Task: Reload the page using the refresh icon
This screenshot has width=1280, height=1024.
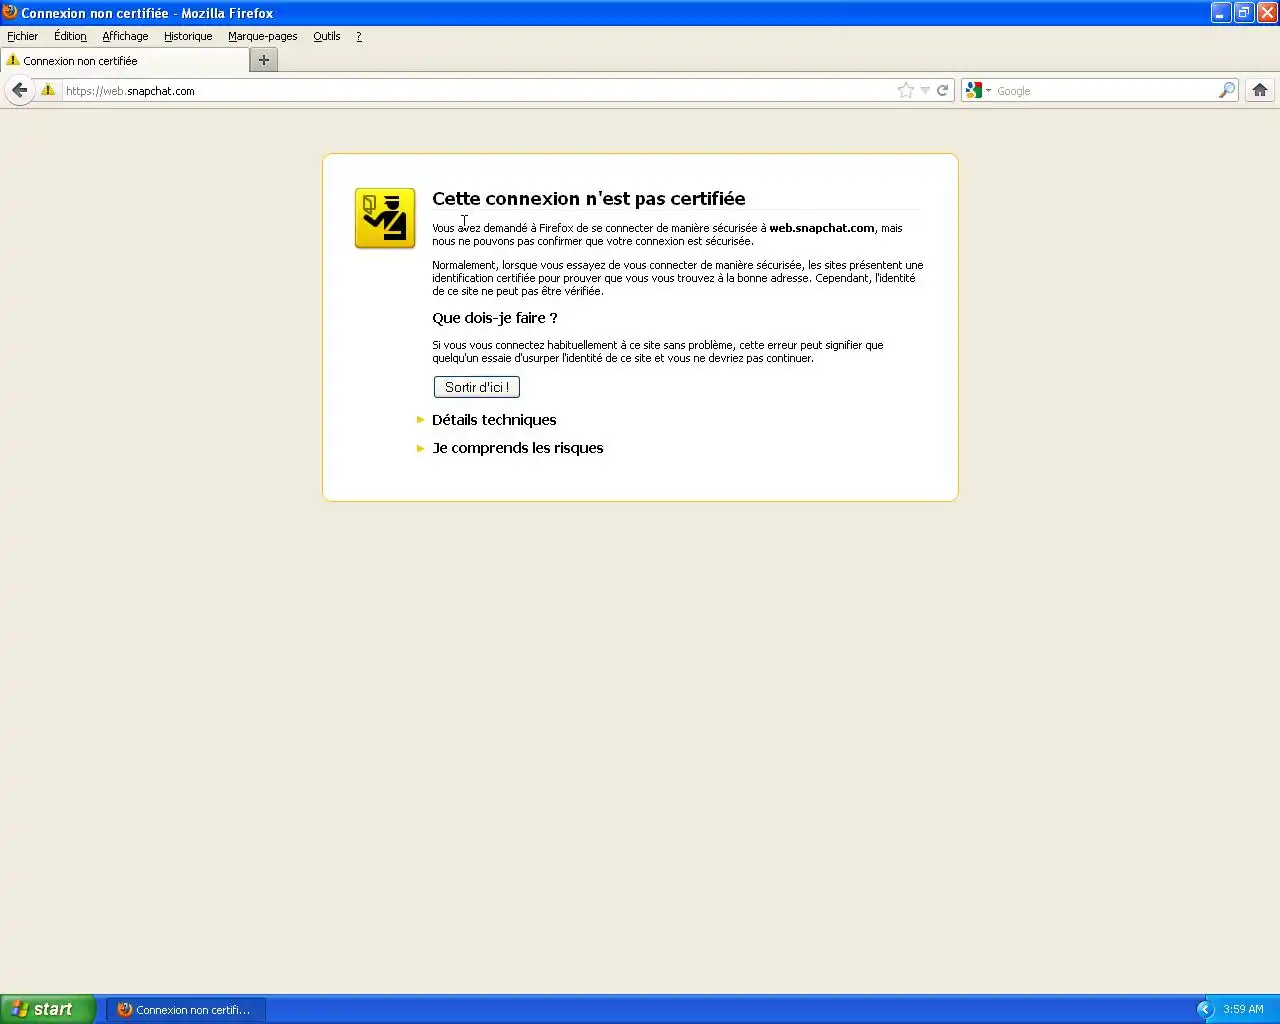Action: tap(942, 90)
